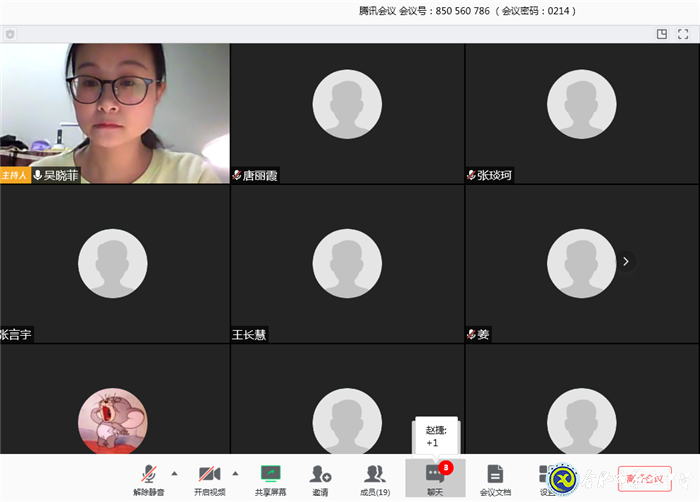
Task: Switch the video layout view
Action: 662,34
